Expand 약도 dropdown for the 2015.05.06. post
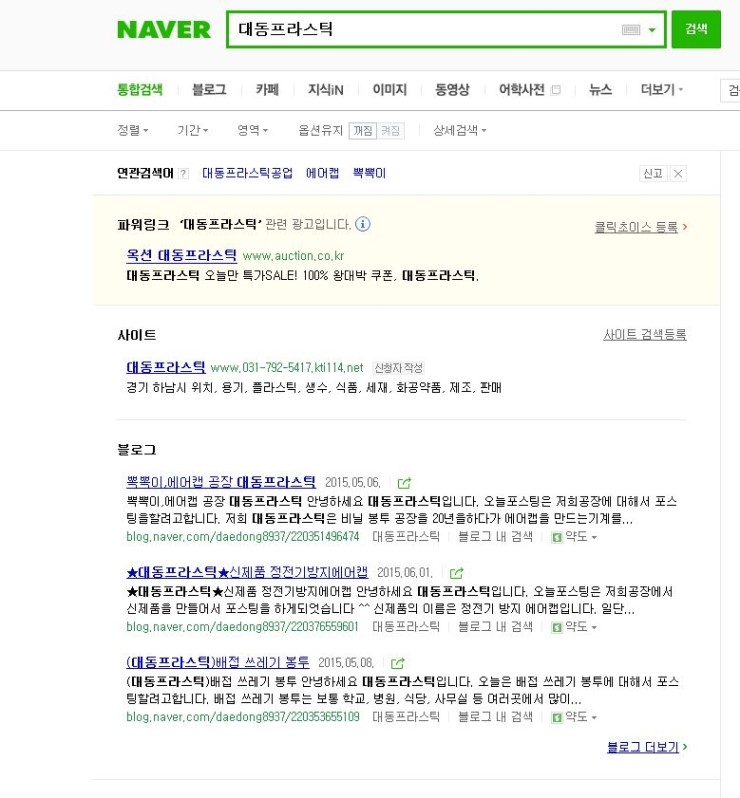740x798 pixels. (580, 536)
